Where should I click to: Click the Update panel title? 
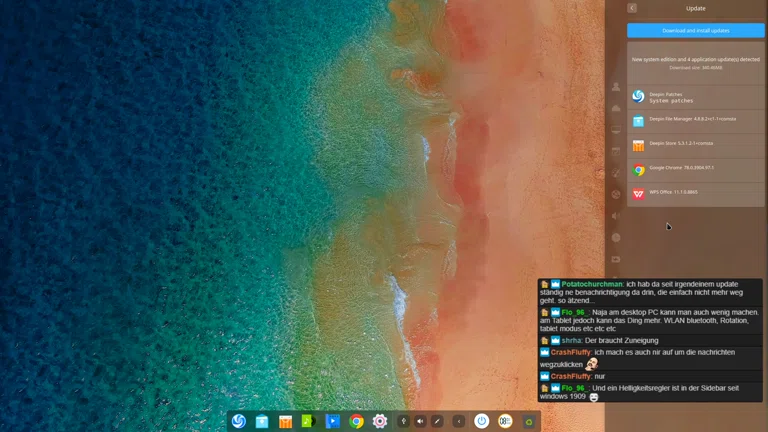(696, 8)
